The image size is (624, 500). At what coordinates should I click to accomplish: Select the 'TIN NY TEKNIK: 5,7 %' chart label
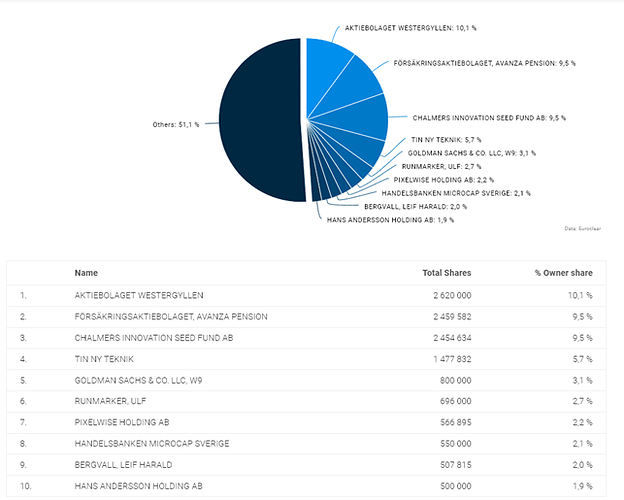(x=446, y=140)
